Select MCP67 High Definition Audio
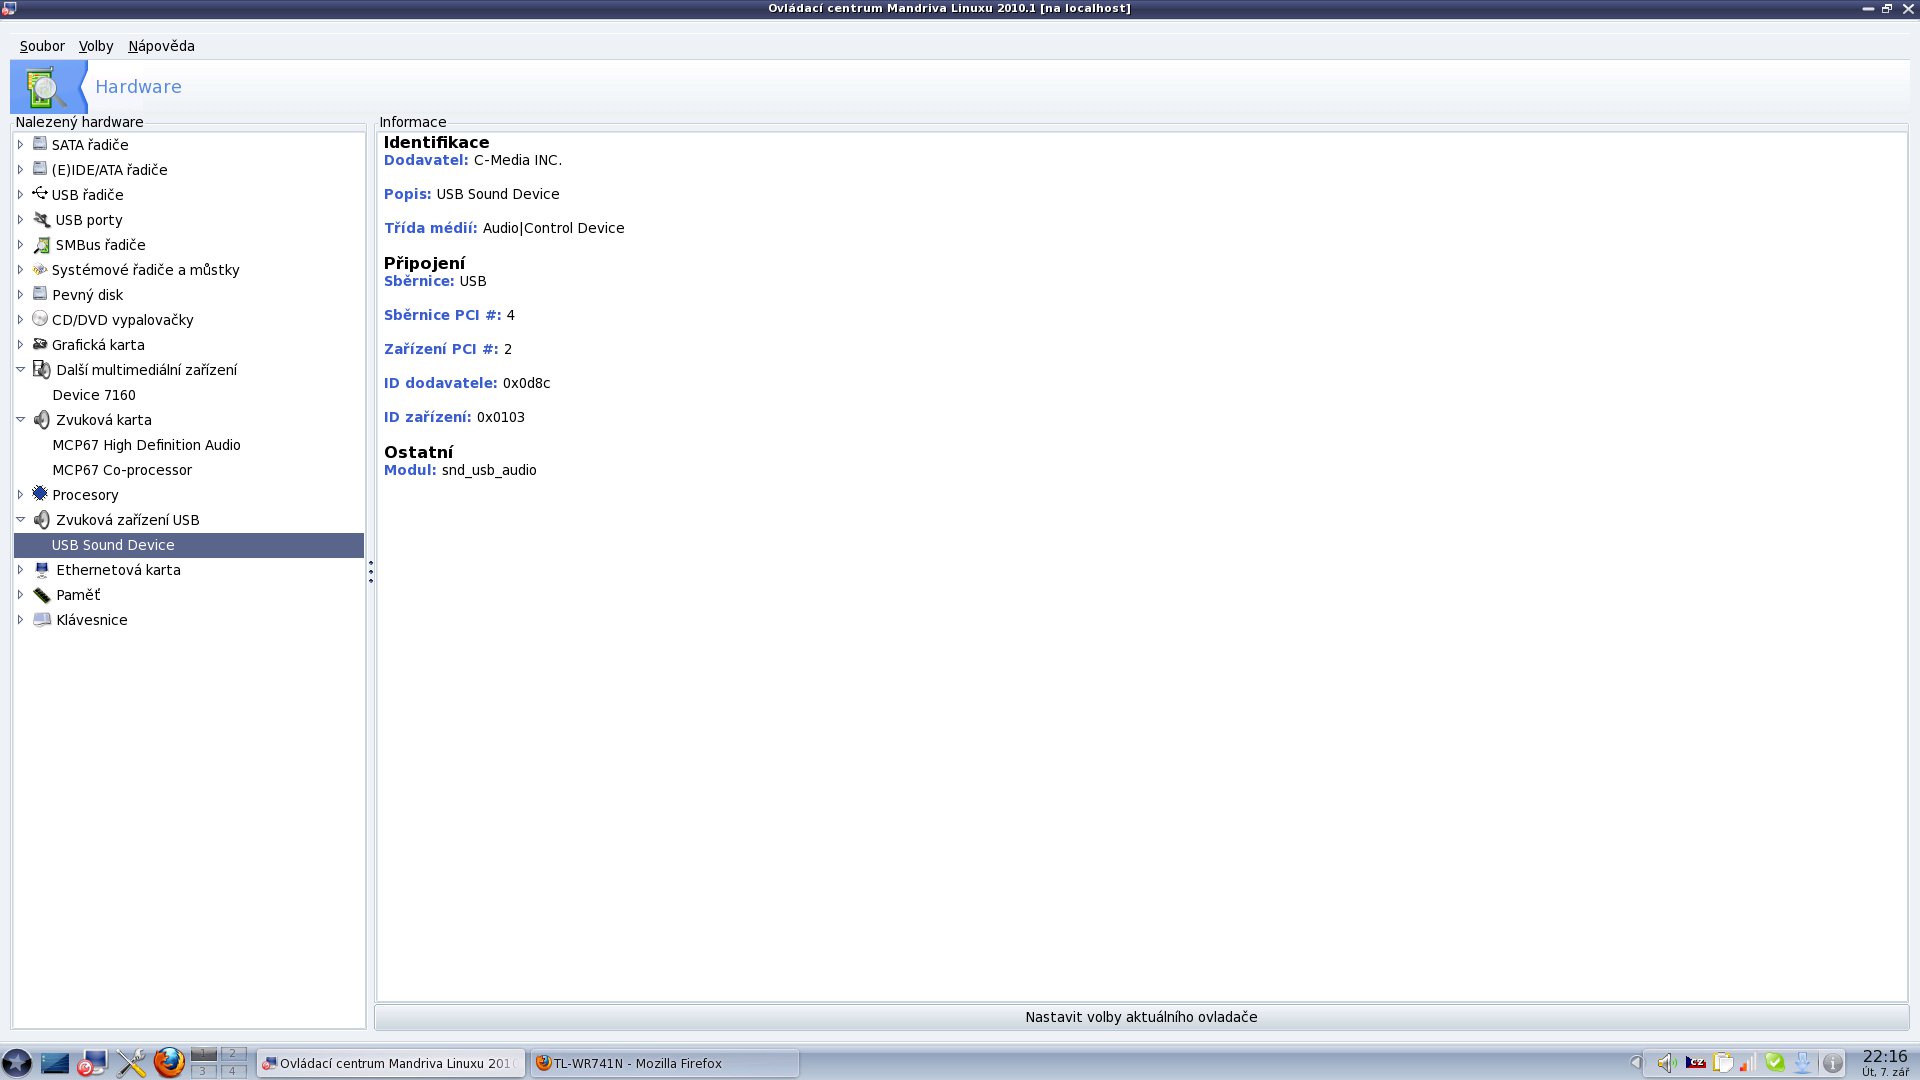The width and height of the screenshot is (1920, 1080). 146,445
